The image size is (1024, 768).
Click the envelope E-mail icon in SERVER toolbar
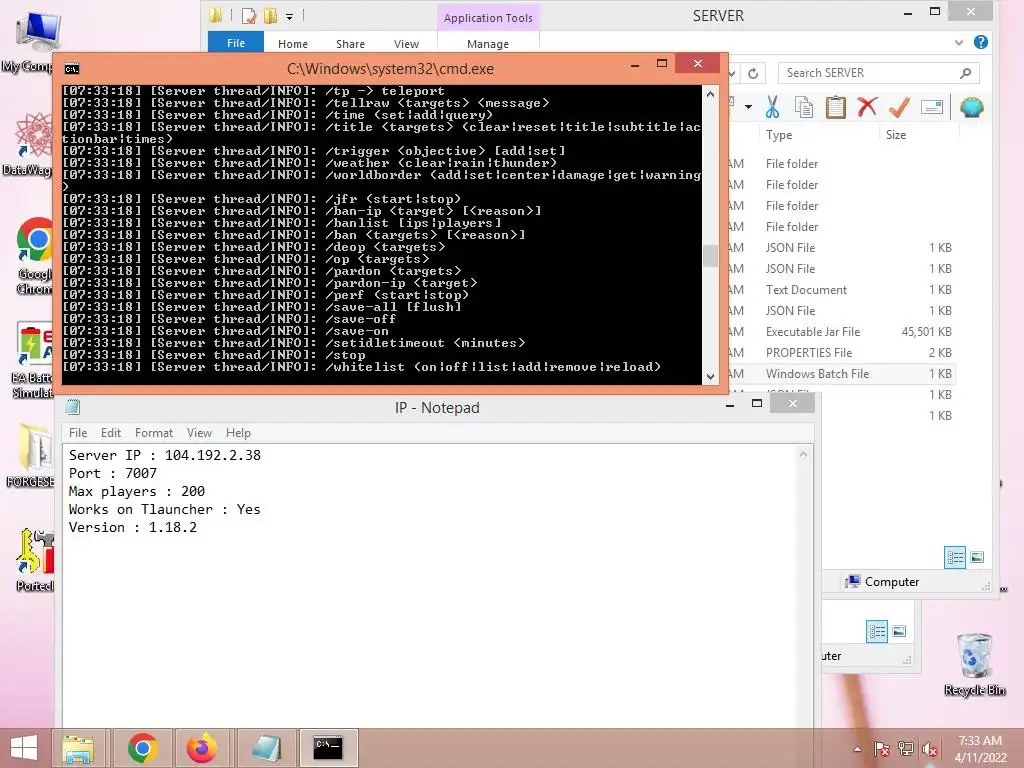click(932, 107)
